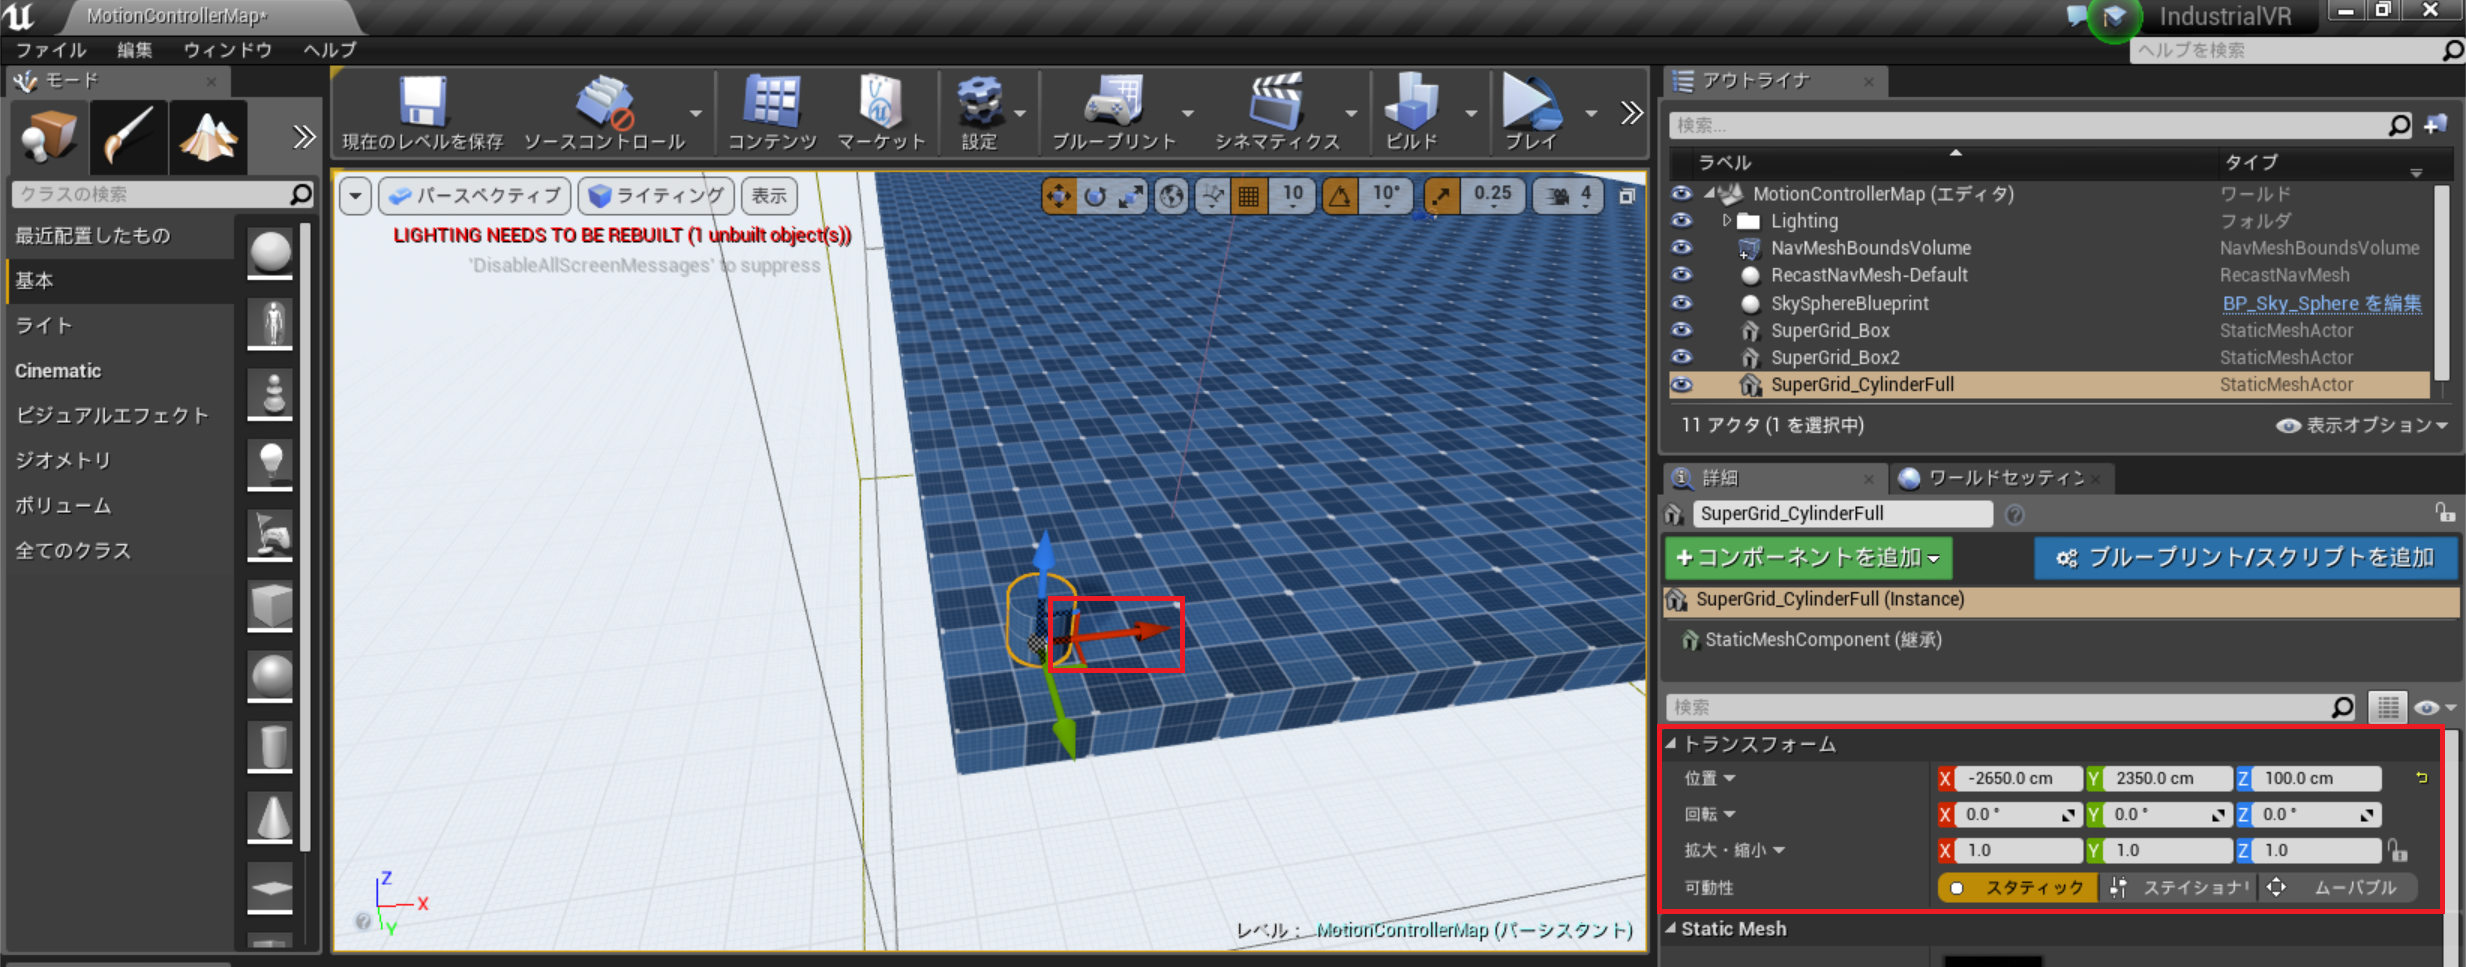
Task: Switch world/local coordinate system globe icon
Action: [x=1171, y=196]
